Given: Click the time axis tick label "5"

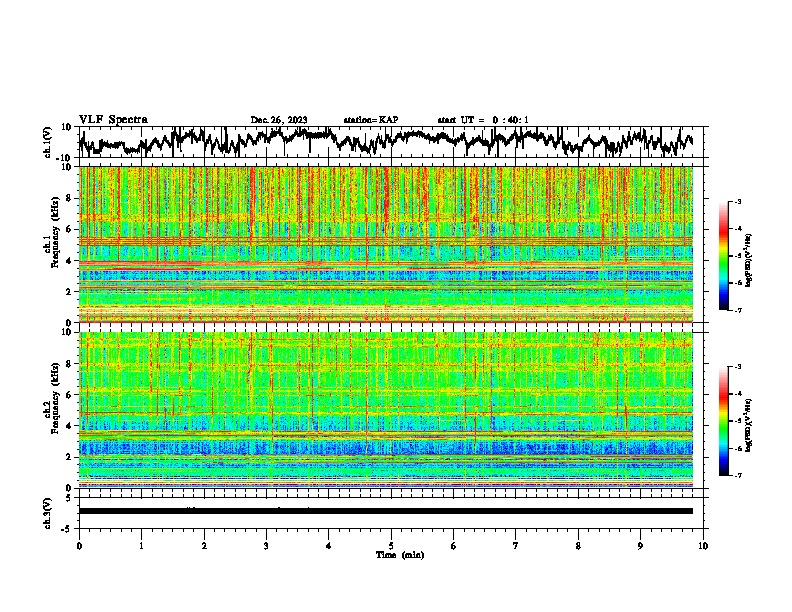Looking at the screenshot, I should (x=391, y=546).
